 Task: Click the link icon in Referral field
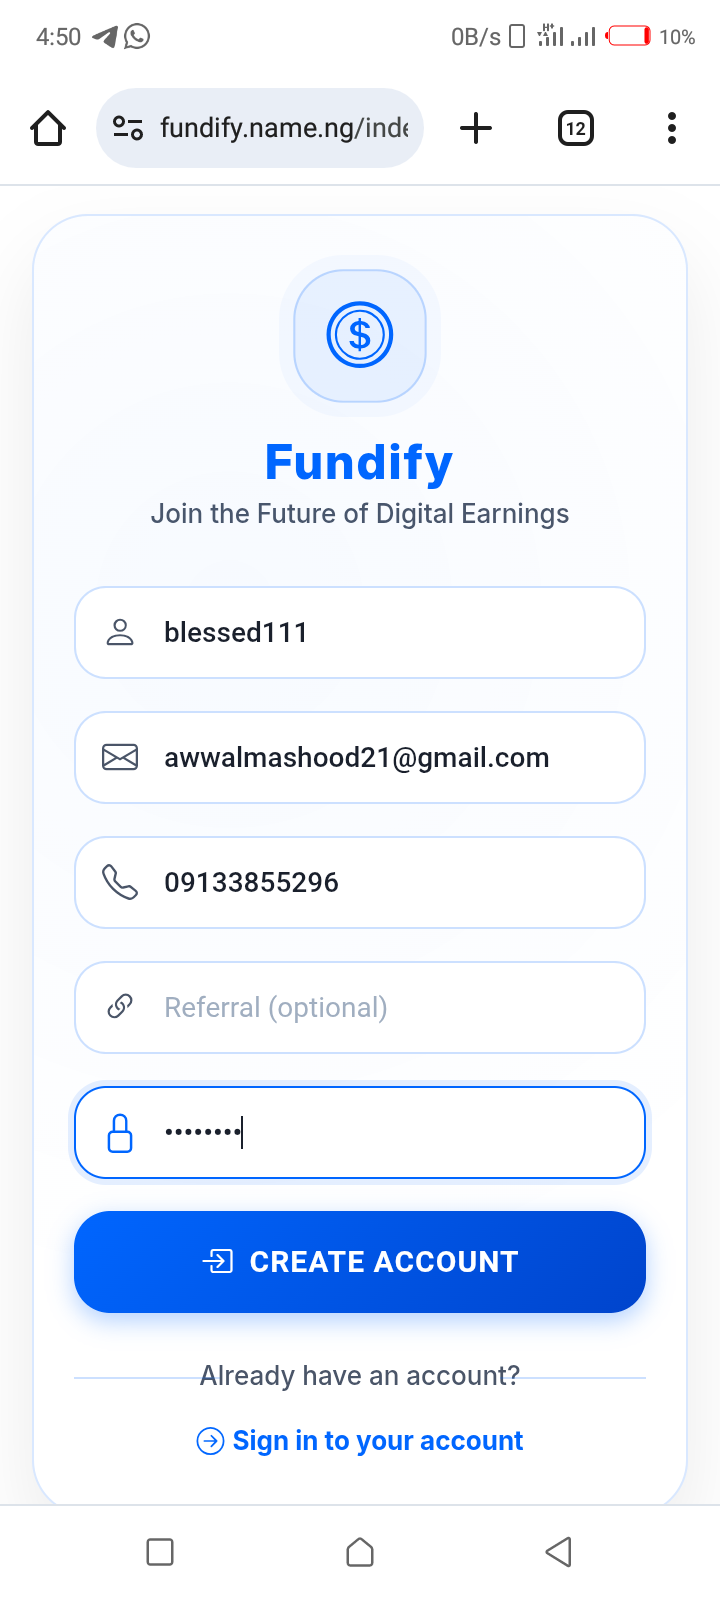[120, 1007]
